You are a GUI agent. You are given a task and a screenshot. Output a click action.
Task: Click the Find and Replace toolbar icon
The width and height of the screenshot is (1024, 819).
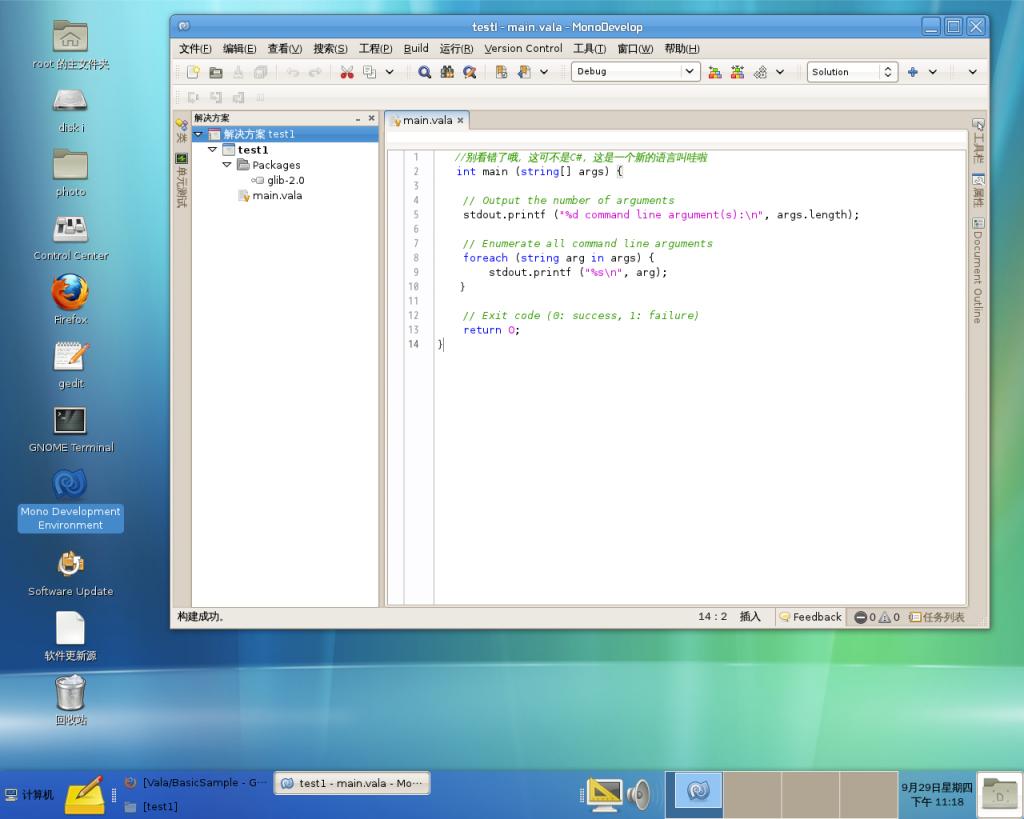coord(470,72)
